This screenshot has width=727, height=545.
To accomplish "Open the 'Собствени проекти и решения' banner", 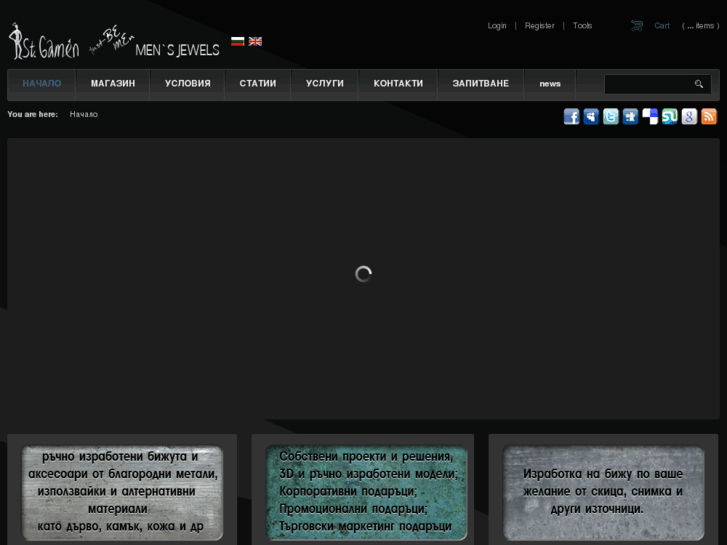I will coord(366,493).
